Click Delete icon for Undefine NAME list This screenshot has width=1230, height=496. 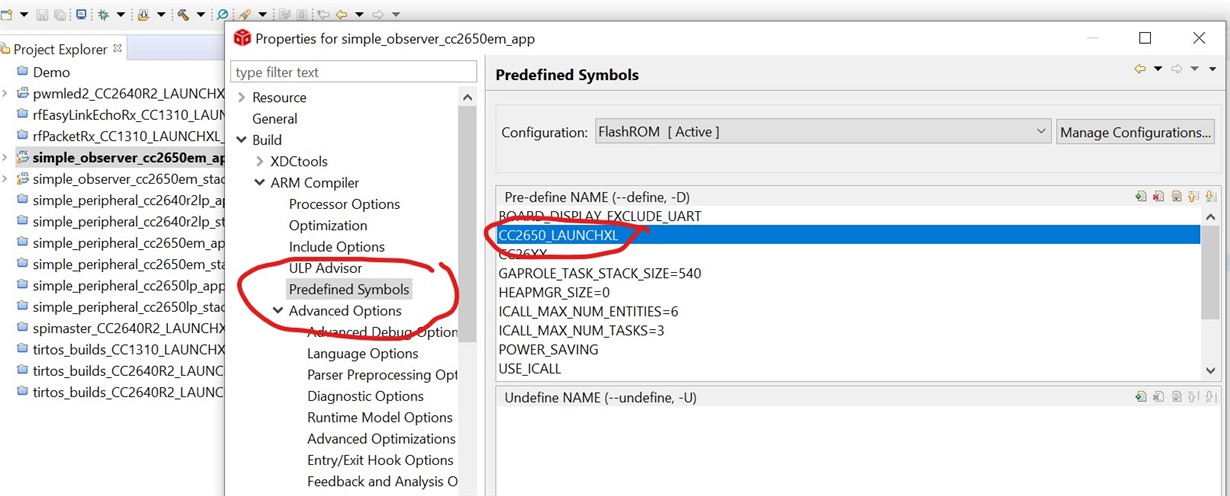click(1158, 397)
